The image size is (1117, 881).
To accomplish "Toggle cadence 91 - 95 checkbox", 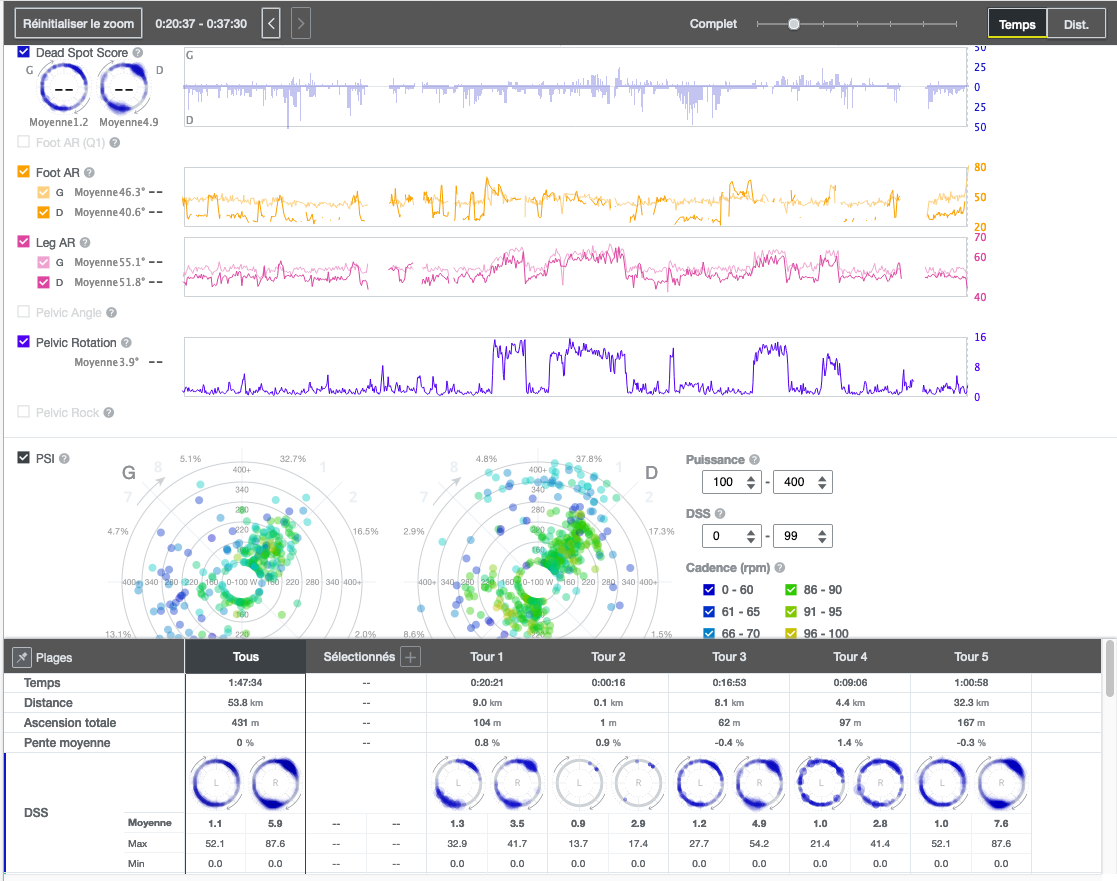I will pyautogui.click(x=791, y=612).
